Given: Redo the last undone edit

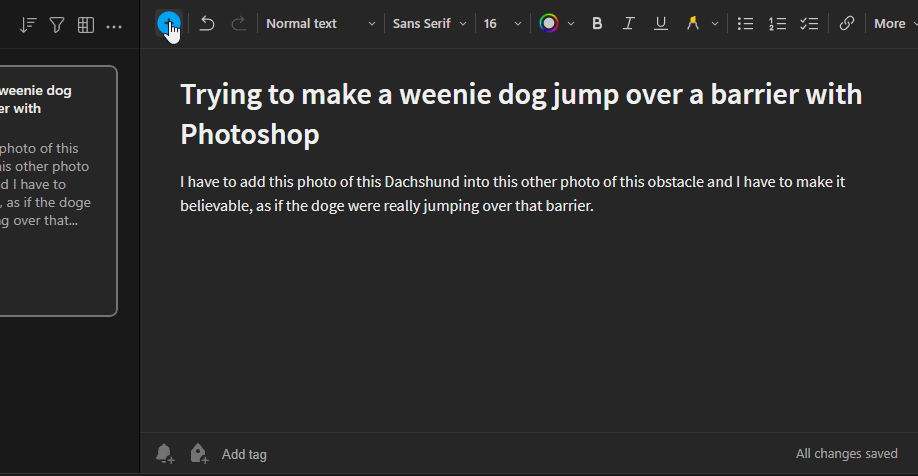Looking at the screenshot, I should pos(238,23).
